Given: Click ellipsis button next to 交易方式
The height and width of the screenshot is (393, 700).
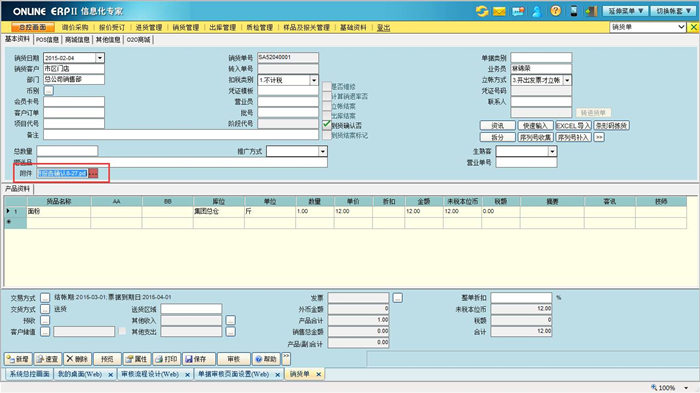Looking at the screenshot, I should tap(45, 297).
